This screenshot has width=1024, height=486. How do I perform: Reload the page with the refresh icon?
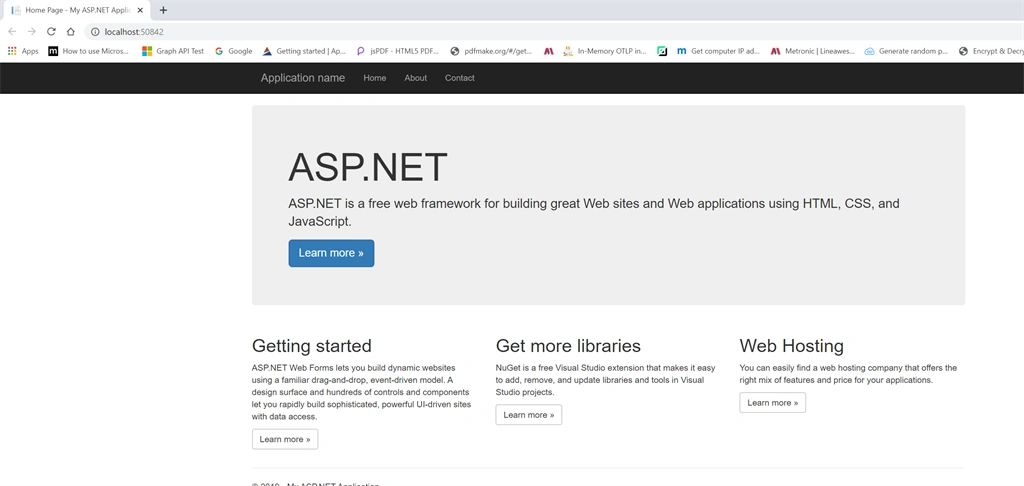click(x=51, y=31)
